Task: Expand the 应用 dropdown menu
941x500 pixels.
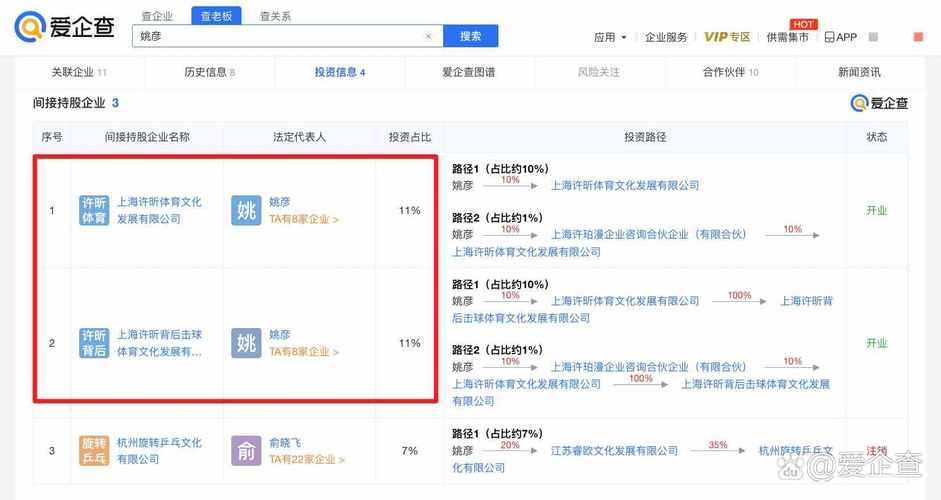Action: [610, 37]
